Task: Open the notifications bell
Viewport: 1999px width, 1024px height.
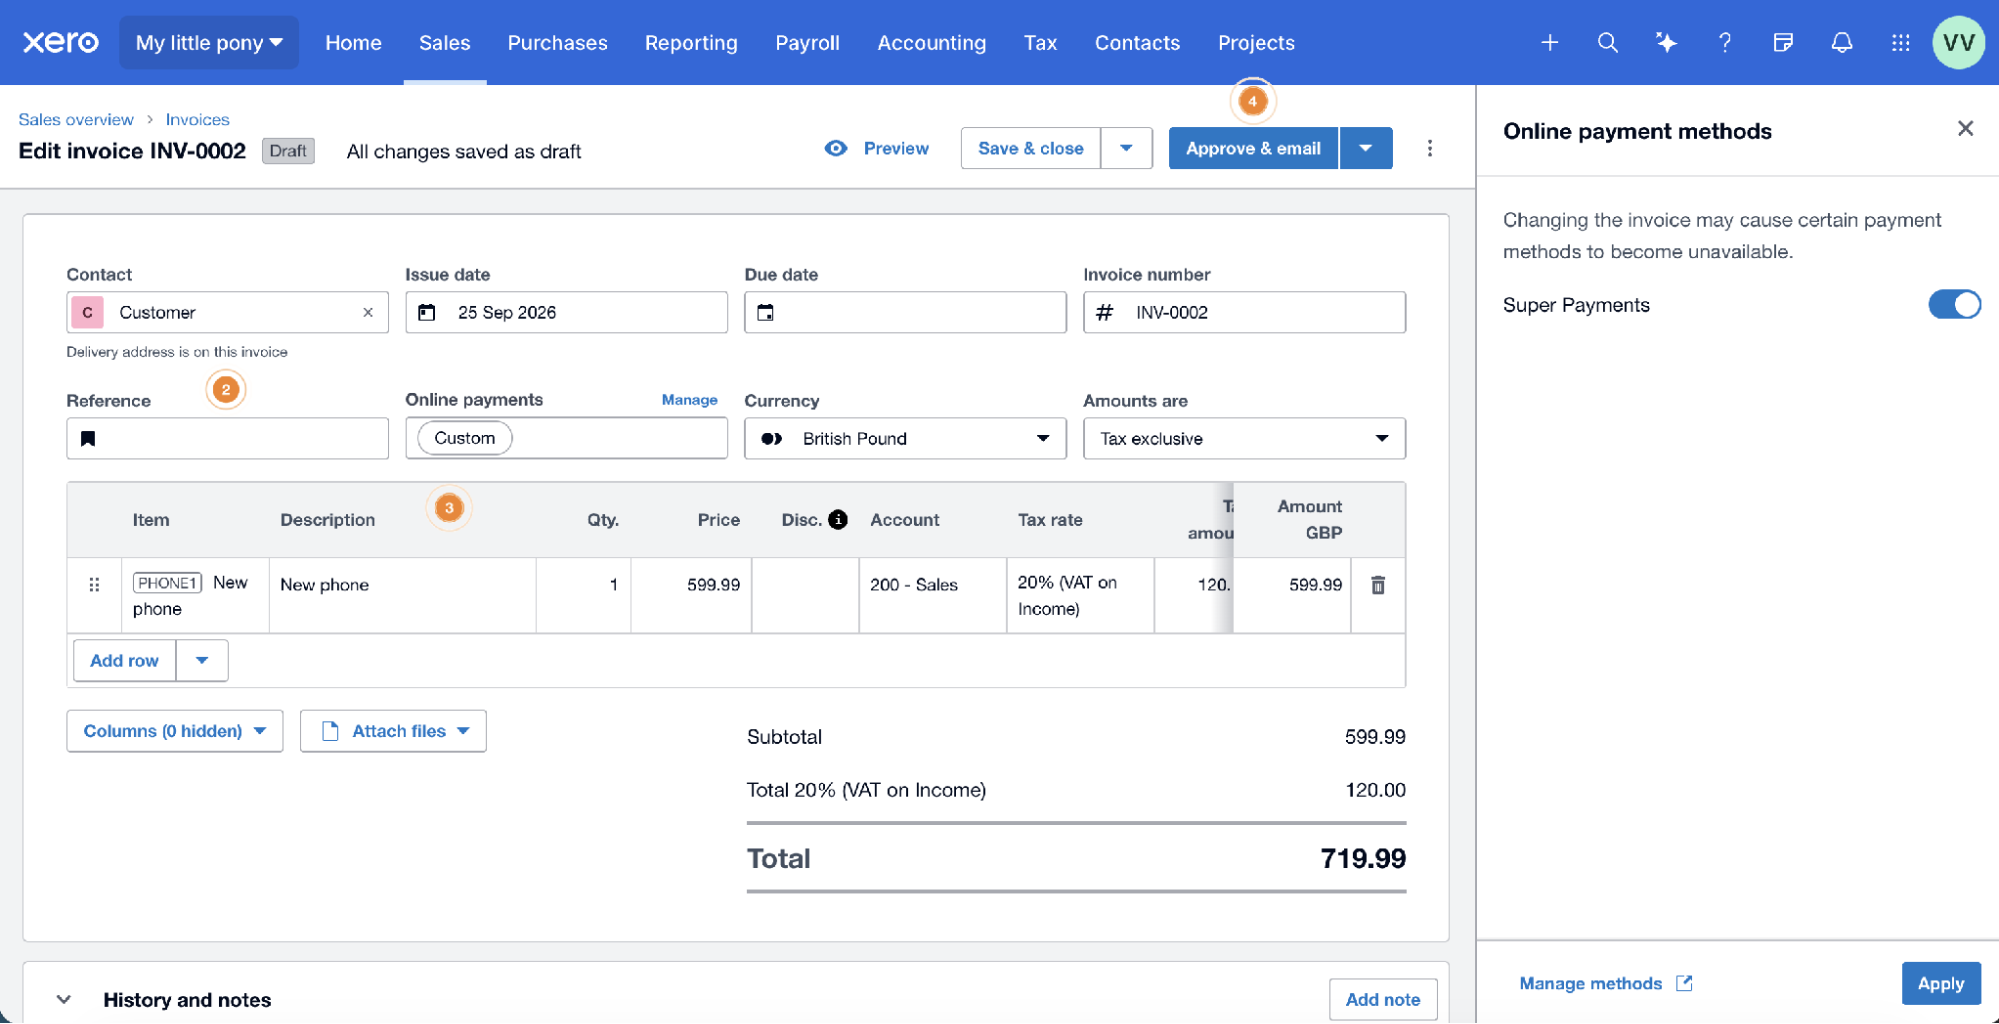Action: coord(1841,42)
